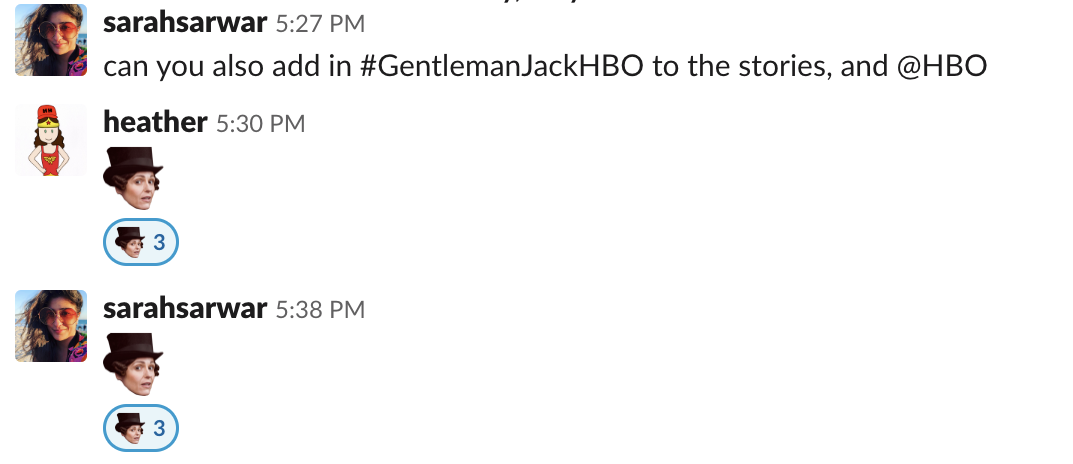Open the 5:27 PM timestamp link
This screenshot has height=464, width=1073.
320,24
